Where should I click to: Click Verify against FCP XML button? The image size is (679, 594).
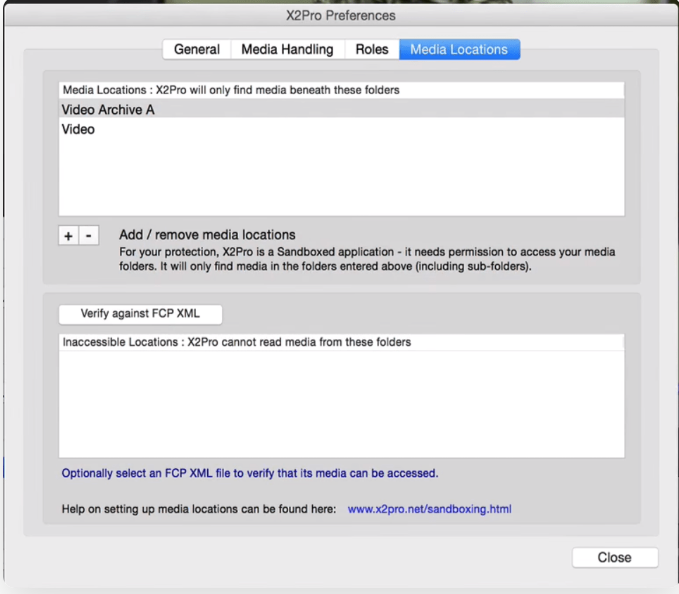[140, 314]
